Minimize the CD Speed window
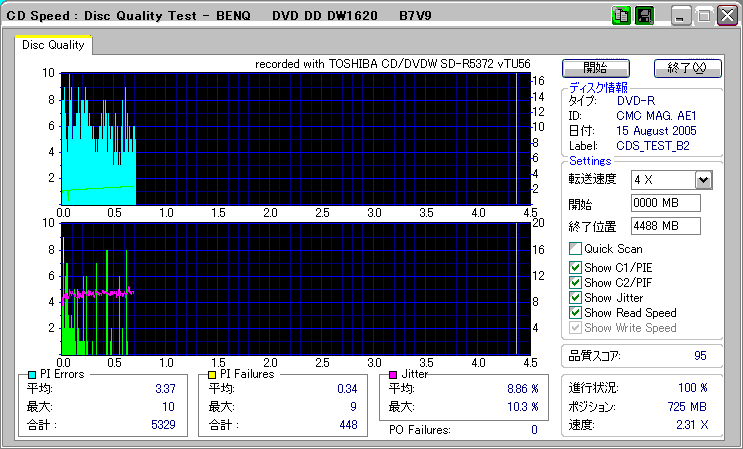 click(x=681, y=16)
